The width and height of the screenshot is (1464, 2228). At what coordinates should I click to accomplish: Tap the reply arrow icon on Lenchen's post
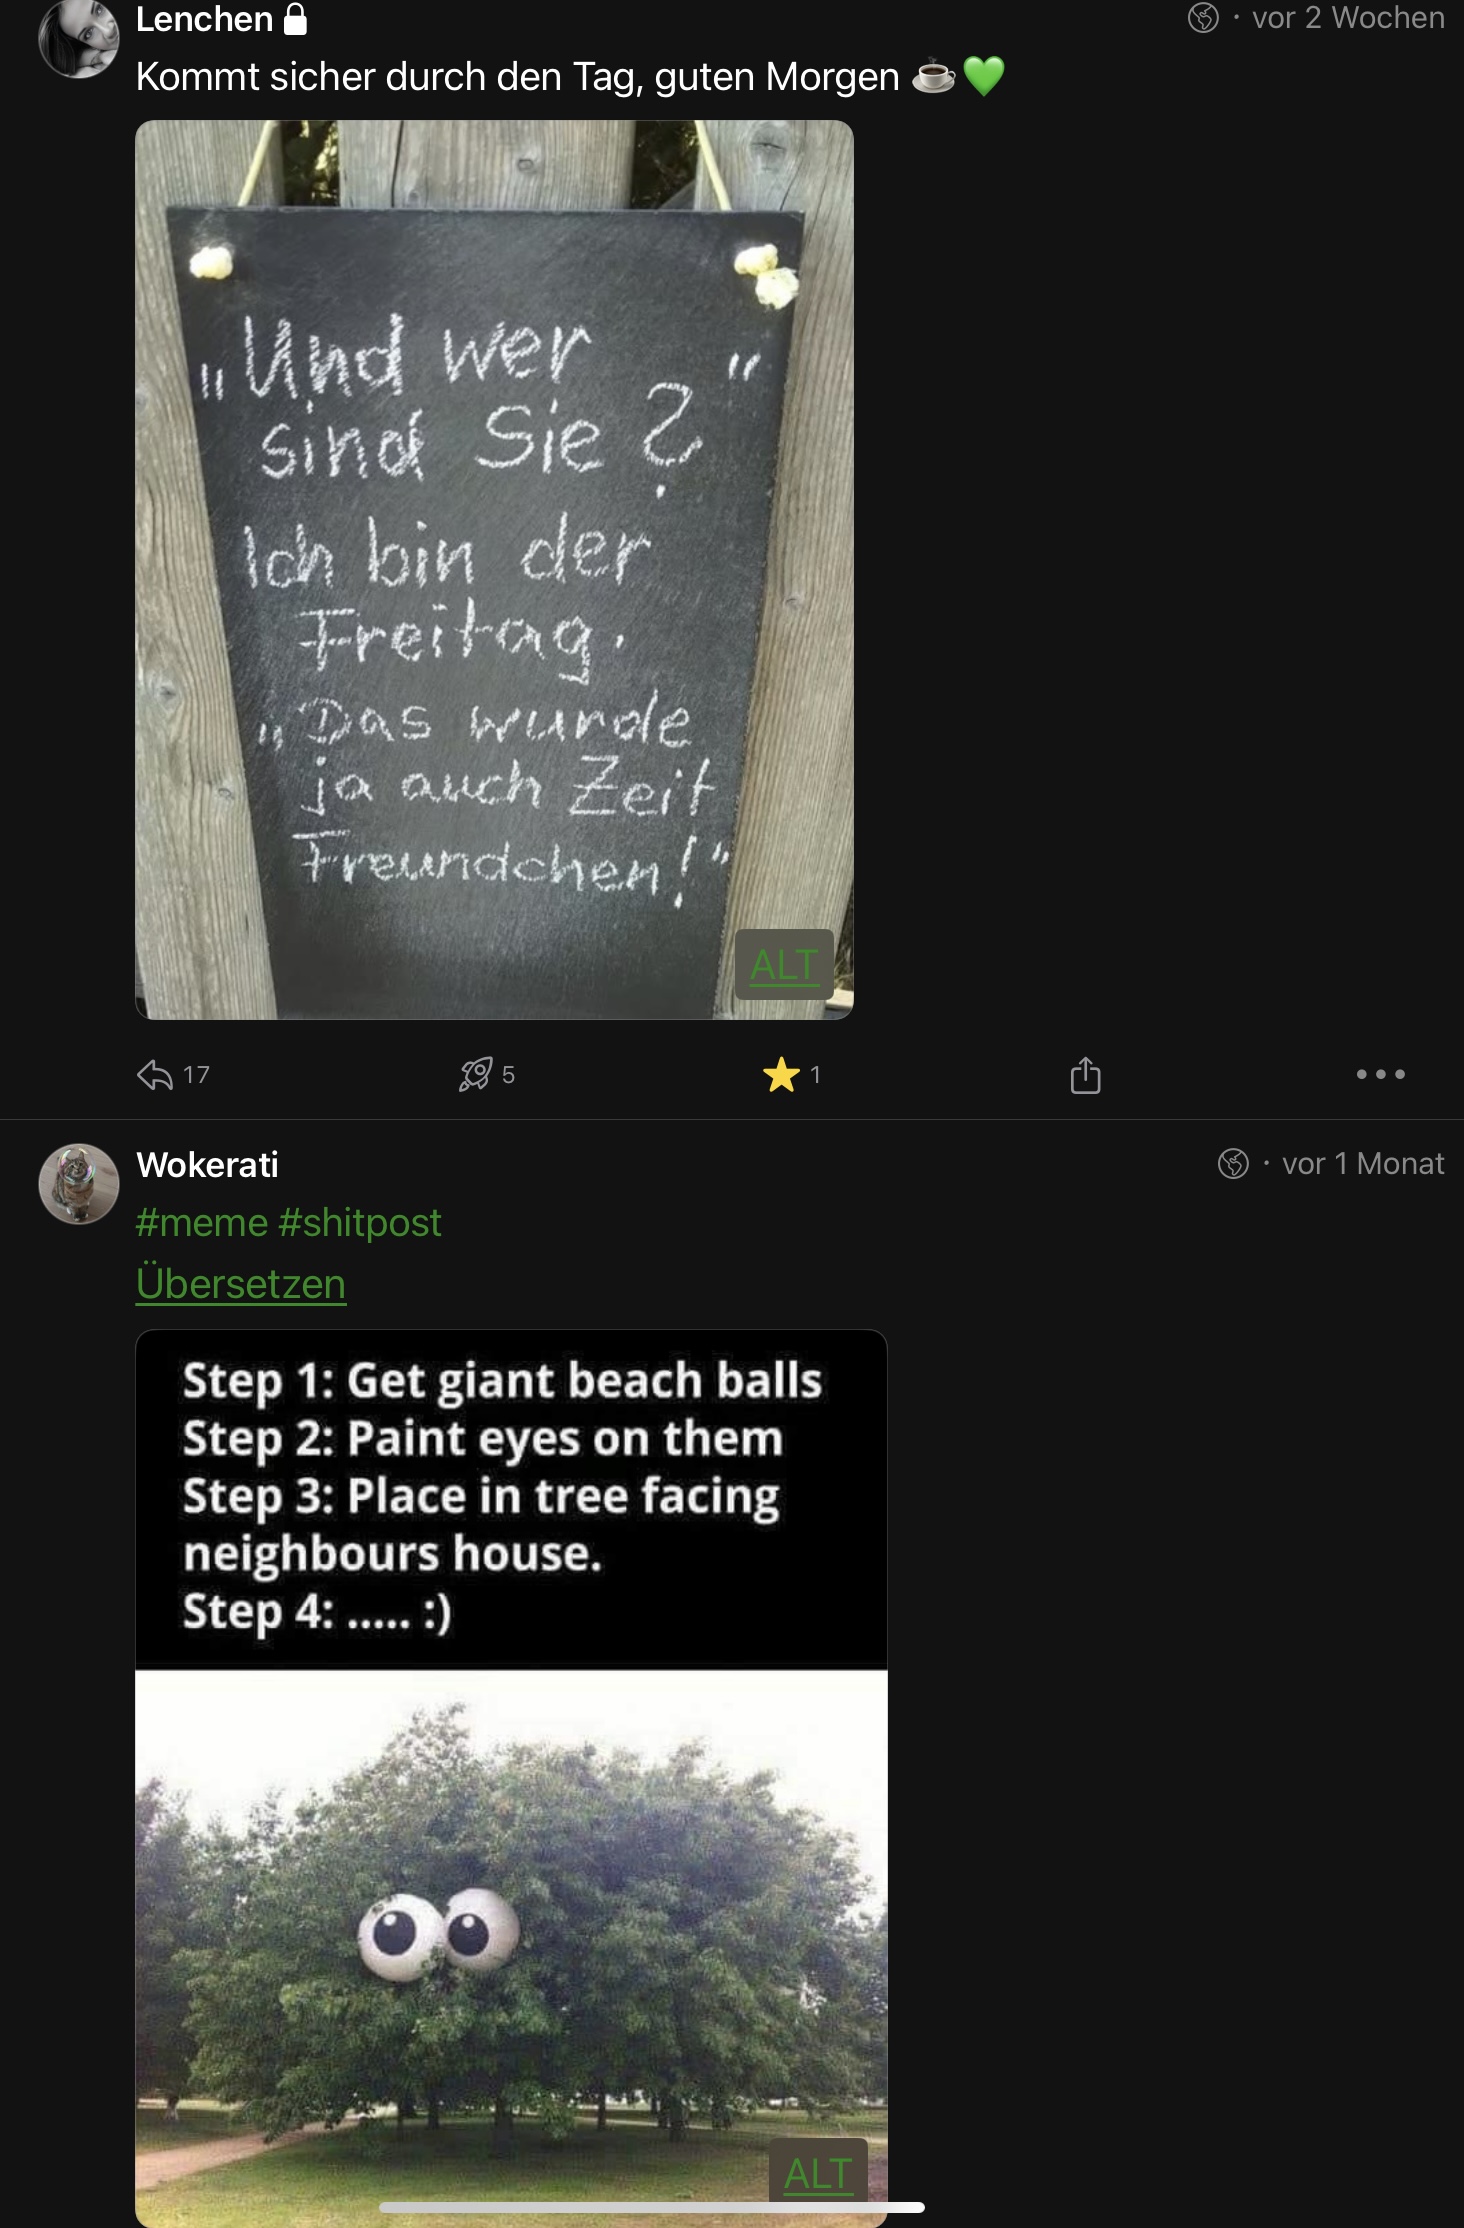[x=155, y=1075]
